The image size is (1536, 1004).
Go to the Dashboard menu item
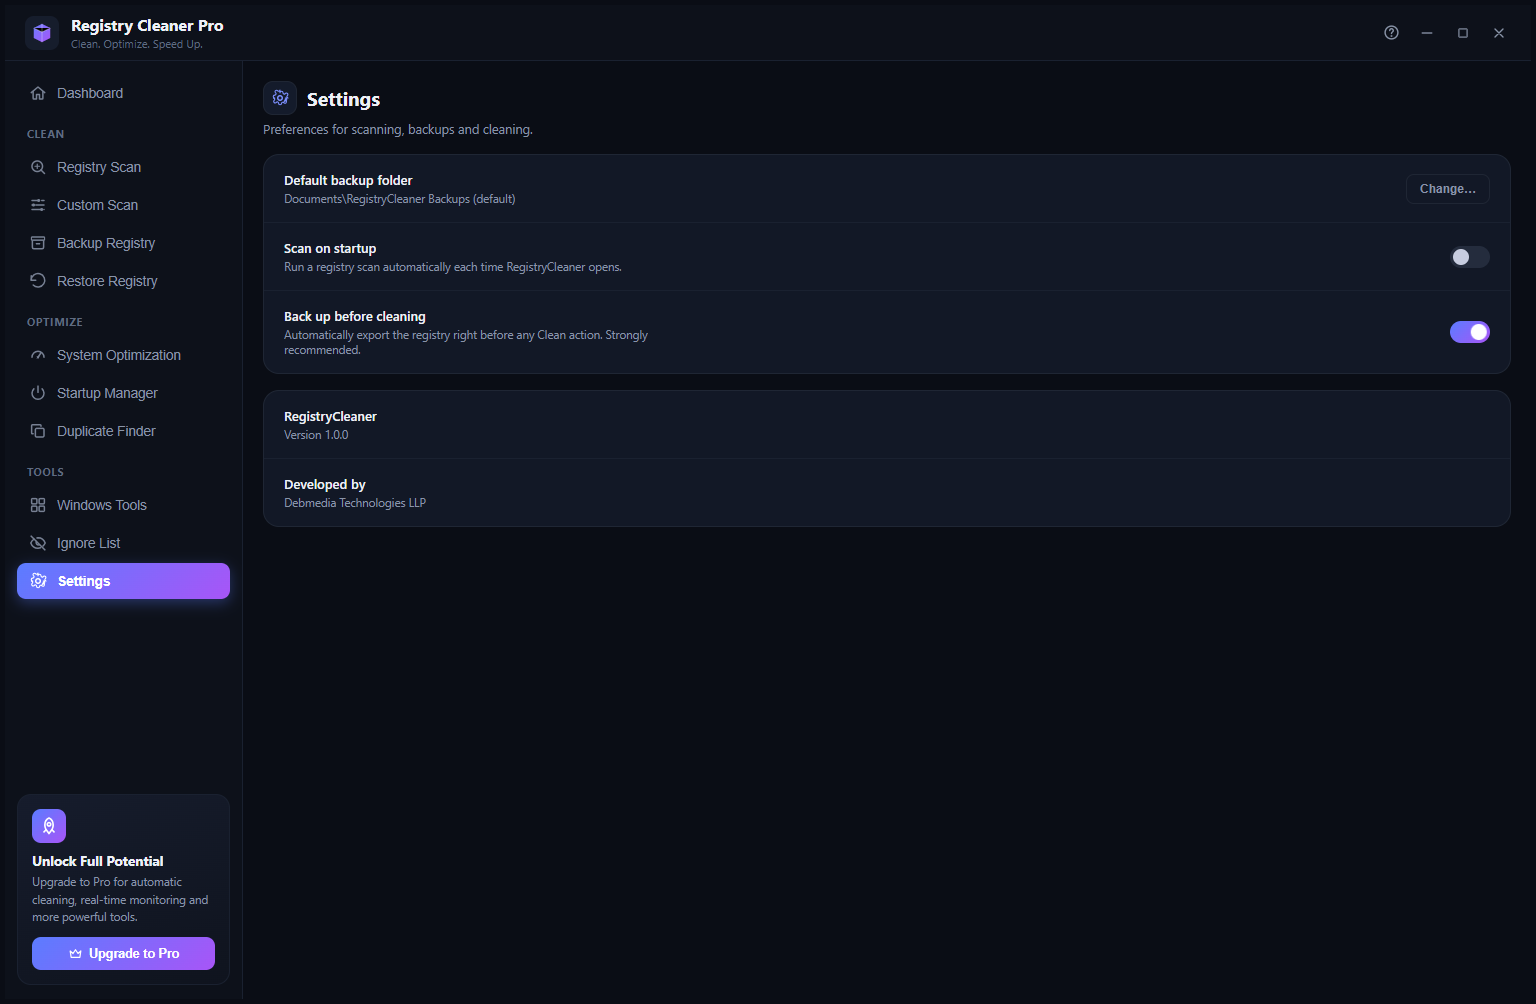click(x=123, y=93)
